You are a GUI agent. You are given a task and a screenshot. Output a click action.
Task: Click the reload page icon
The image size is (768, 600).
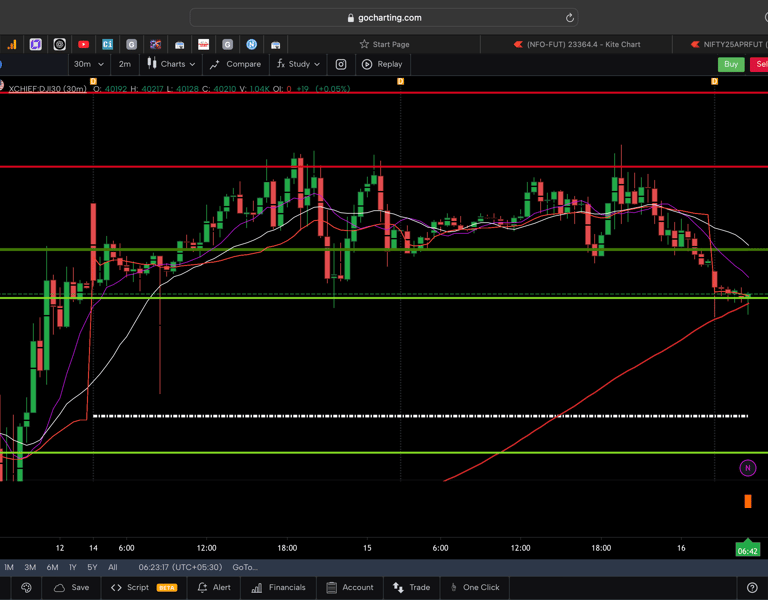click(x=570, y=18)
